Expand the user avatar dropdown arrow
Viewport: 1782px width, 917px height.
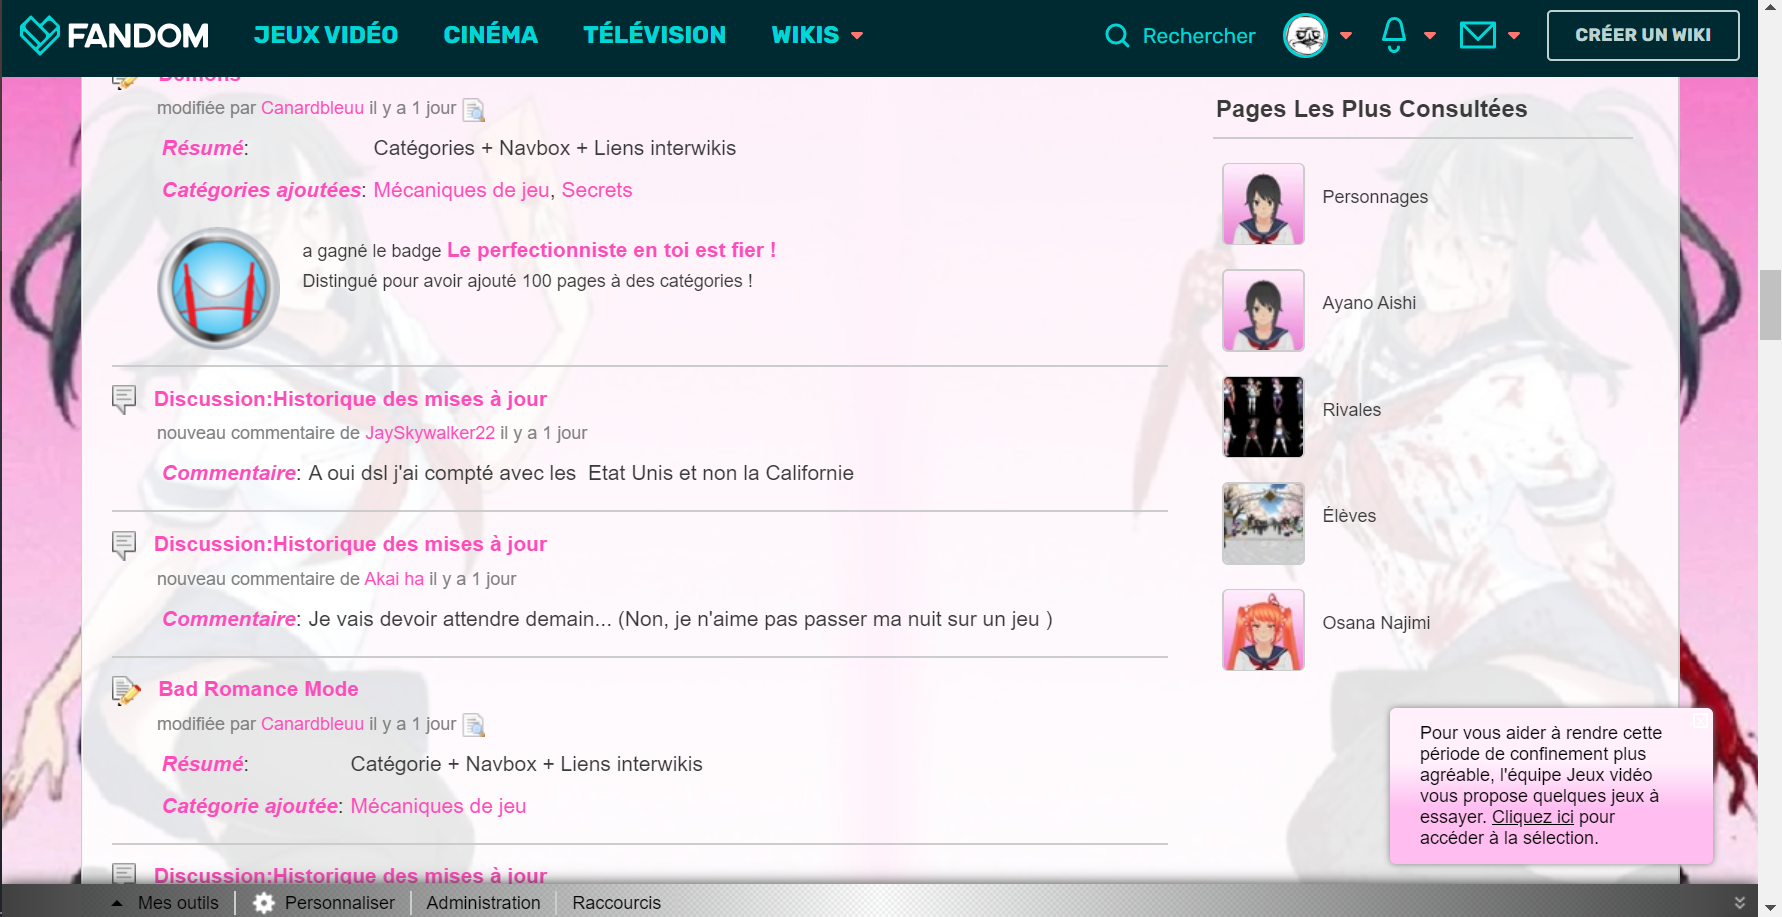click(x=1346, y=36)
